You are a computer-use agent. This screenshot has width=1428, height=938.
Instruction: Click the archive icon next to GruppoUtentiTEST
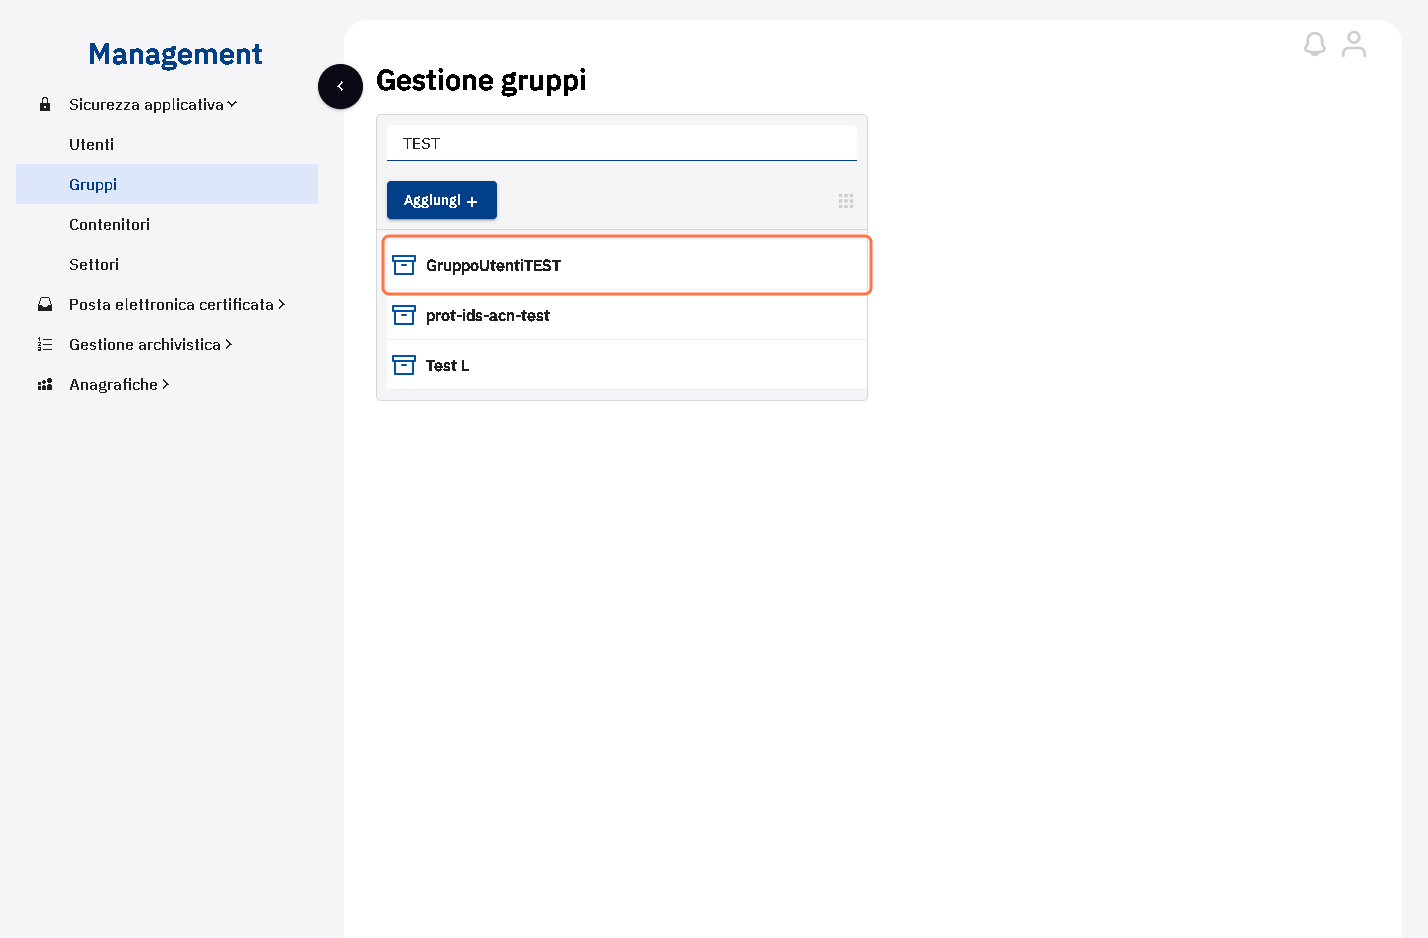(x=404, y=265)
